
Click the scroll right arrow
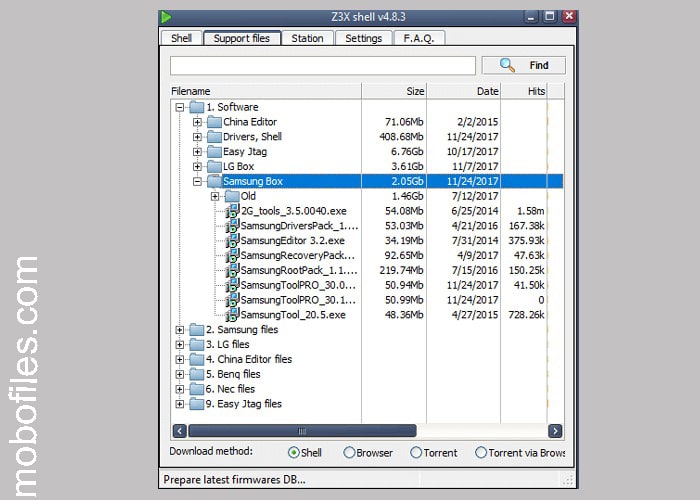click(555, 431)
